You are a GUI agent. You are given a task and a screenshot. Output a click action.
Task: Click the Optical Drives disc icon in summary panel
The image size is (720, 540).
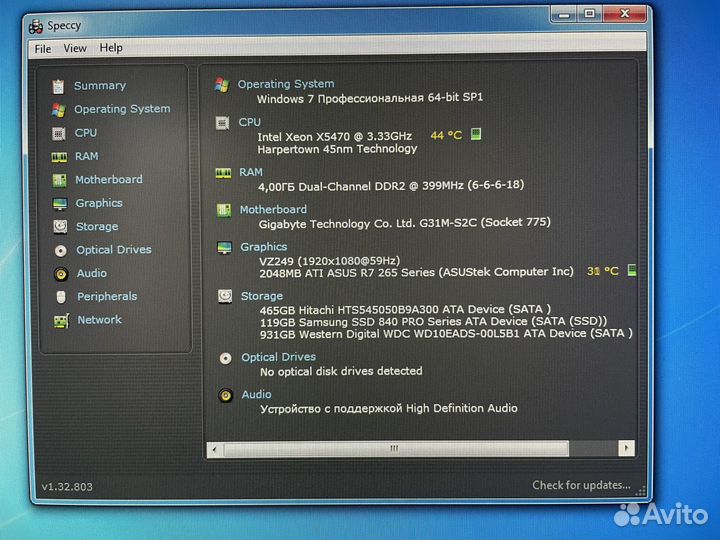(225, 358)
